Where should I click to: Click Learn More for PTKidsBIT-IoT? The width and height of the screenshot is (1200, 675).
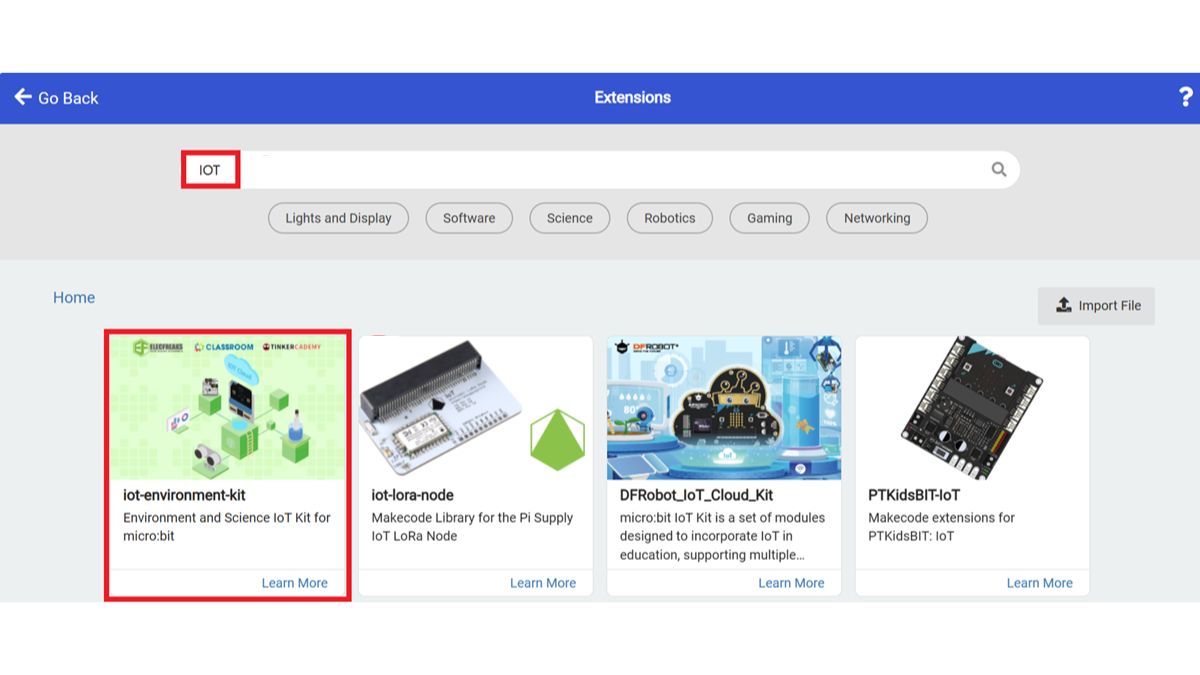click(1040, 583)
